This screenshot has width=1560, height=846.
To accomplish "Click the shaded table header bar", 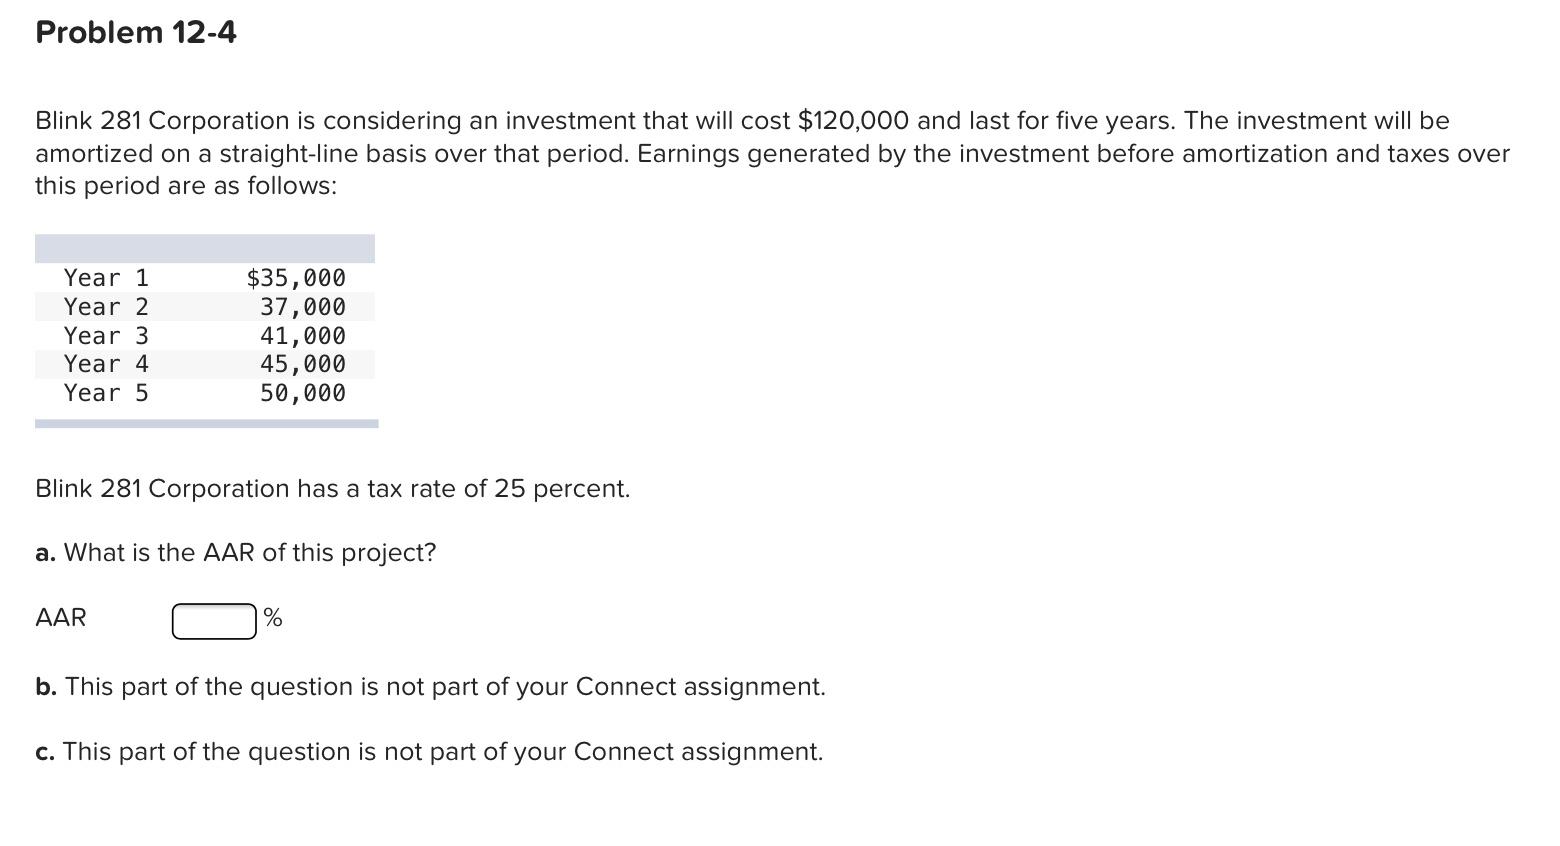I will (205, 249).
